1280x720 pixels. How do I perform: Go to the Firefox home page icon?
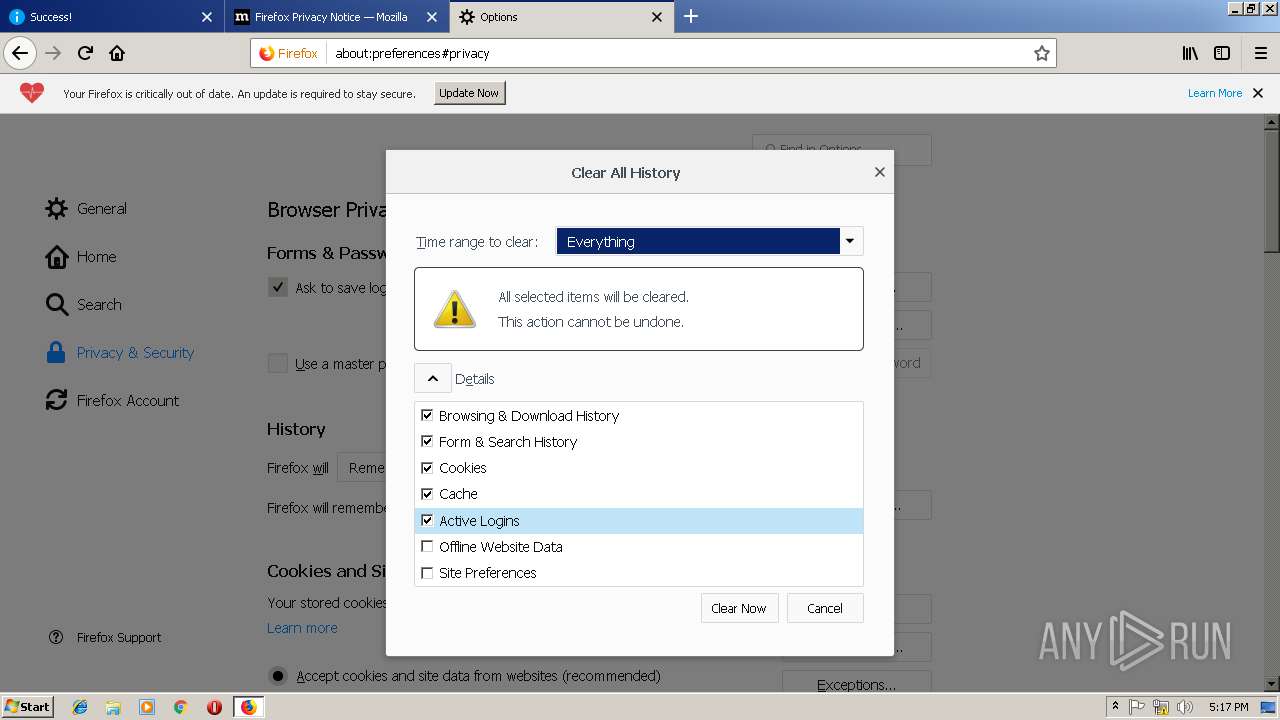117,53
